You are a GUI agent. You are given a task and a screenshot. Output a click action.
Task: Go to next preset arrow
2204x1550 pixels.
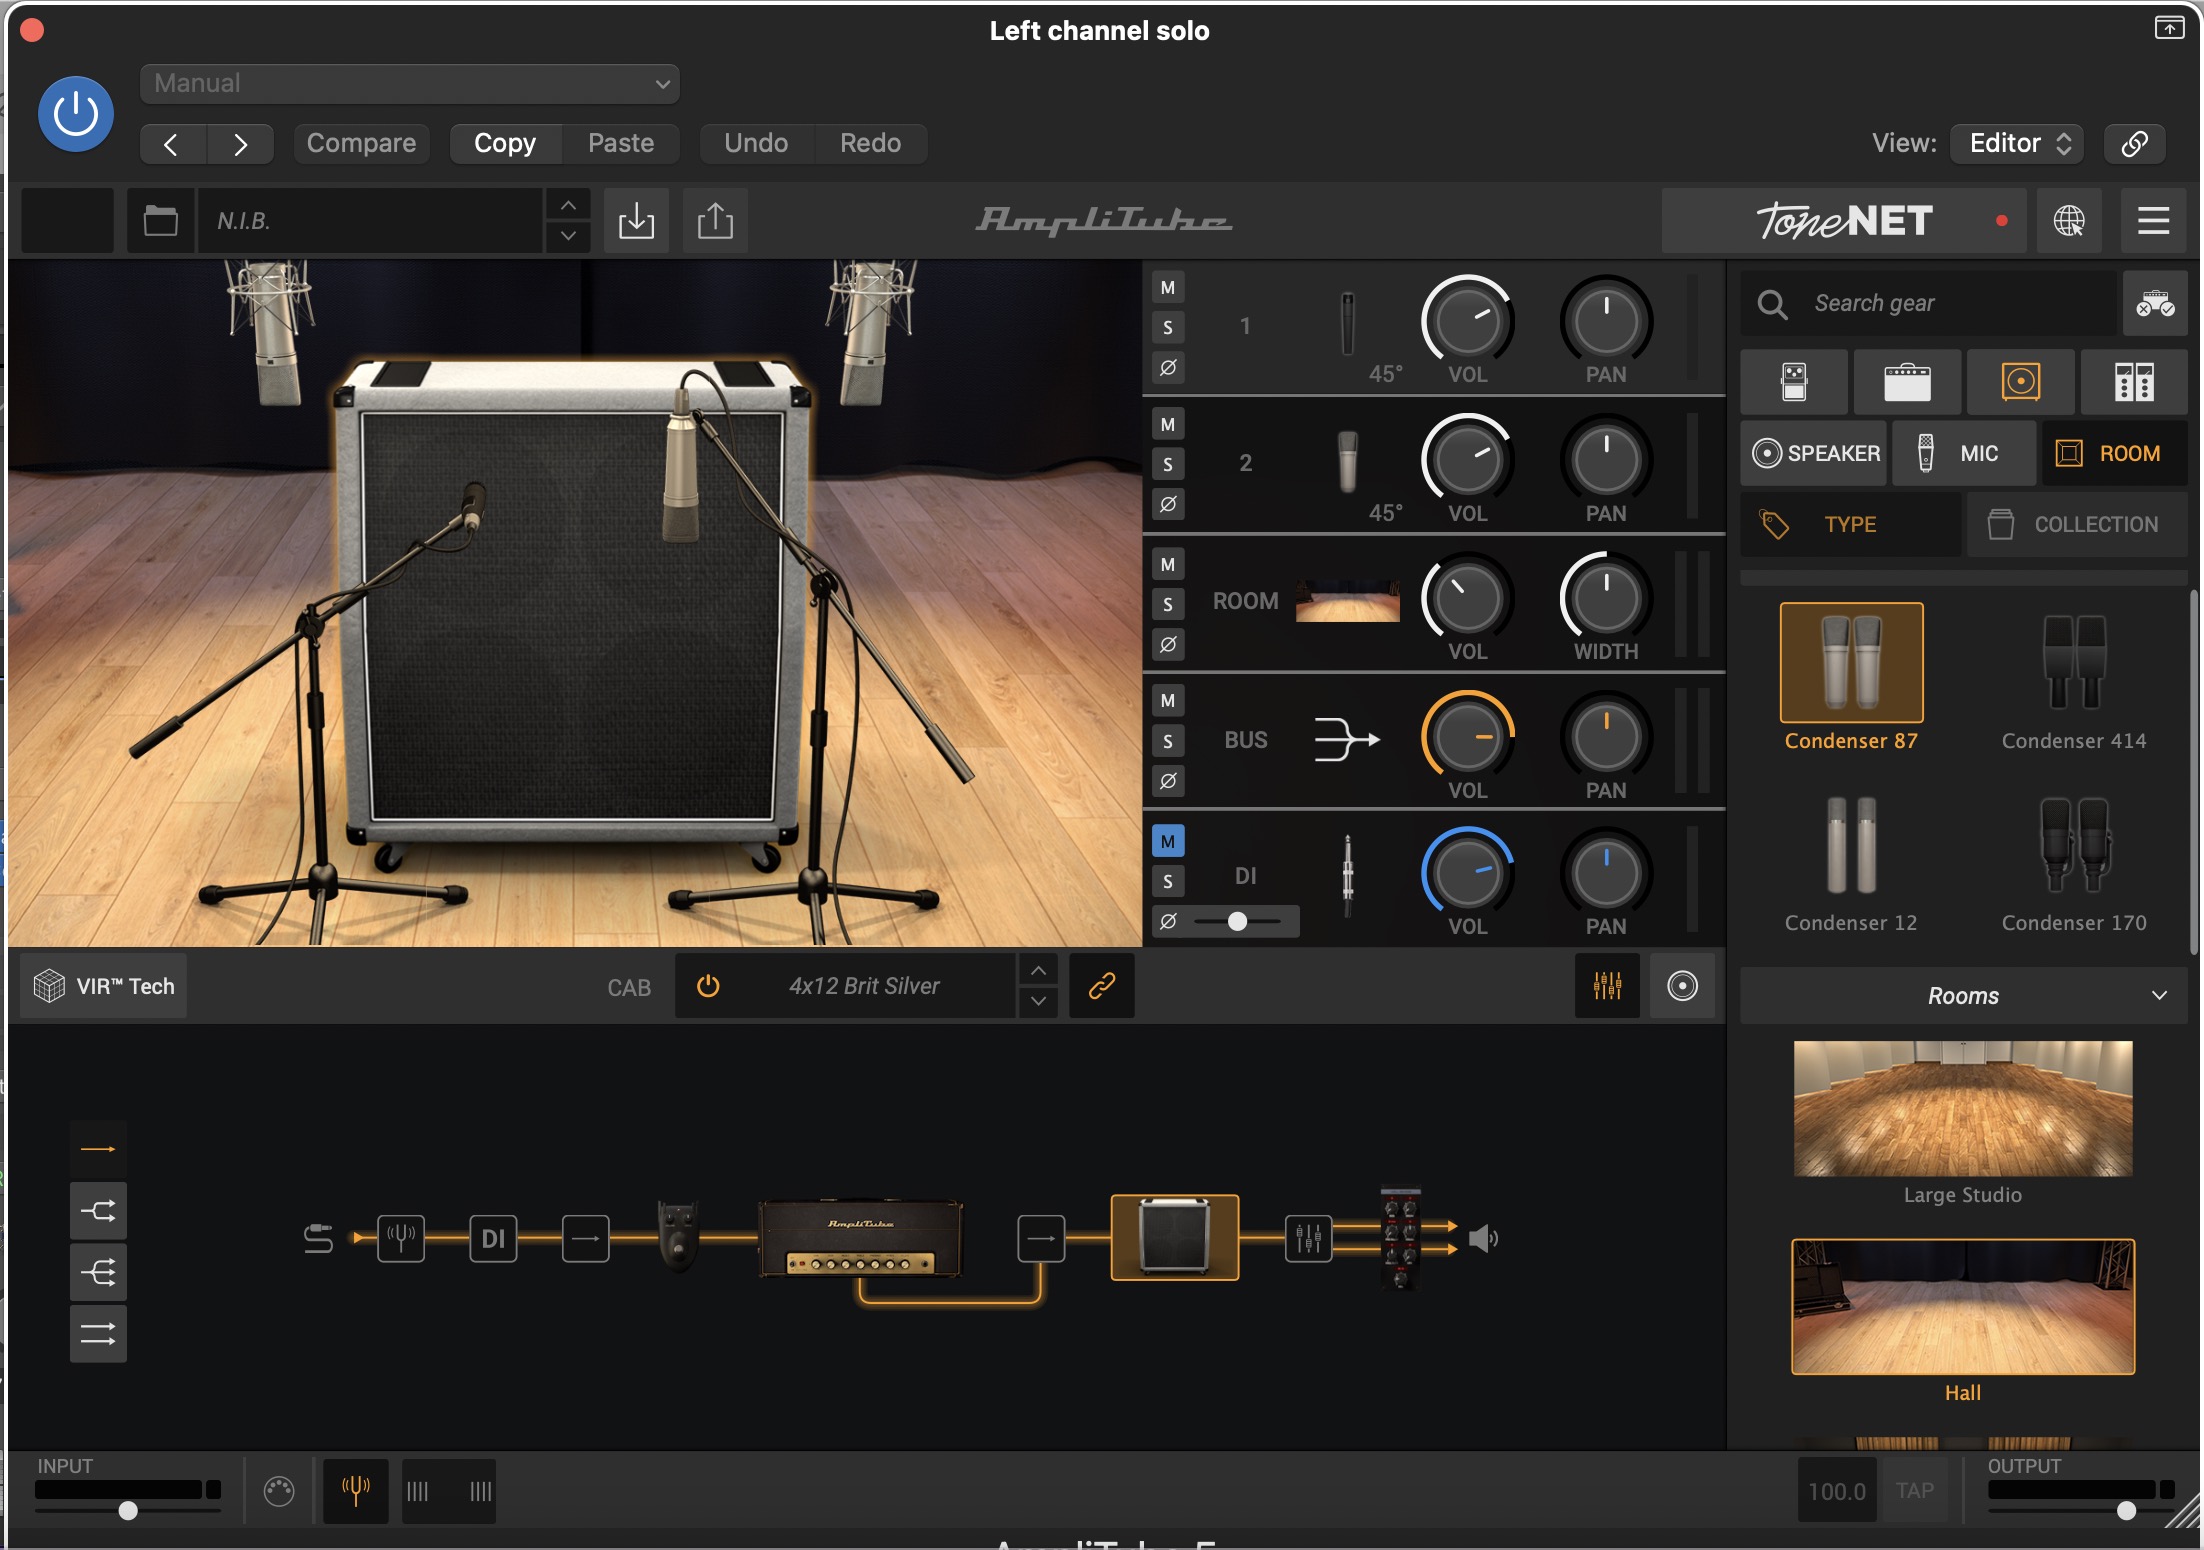[240, 144]
